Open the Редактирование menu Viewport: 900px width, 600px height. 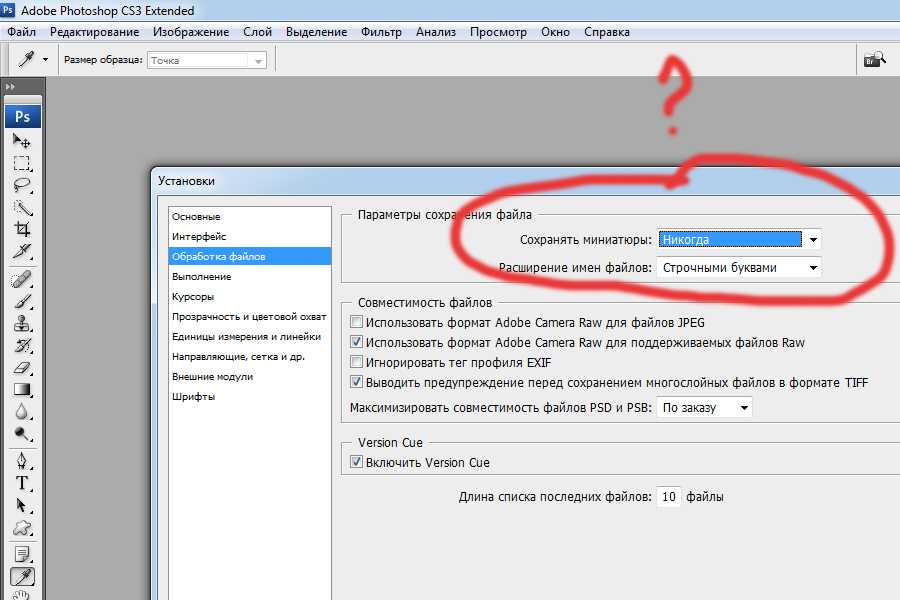tap(95, 32)
